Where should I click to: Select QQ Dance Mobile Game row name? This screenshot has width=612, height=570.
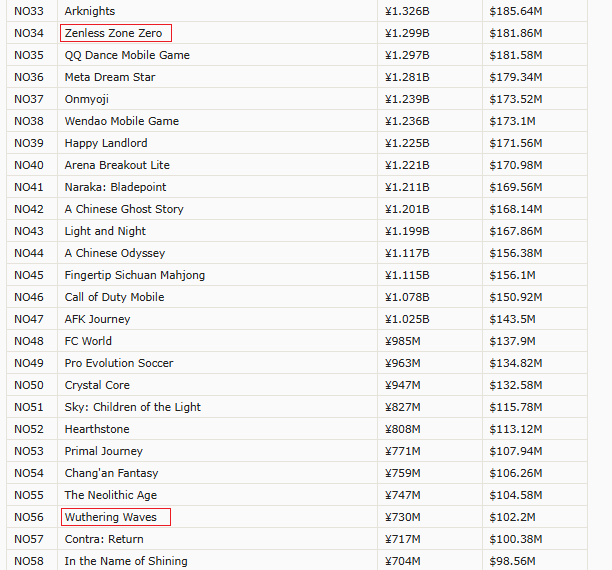point(127,55)
